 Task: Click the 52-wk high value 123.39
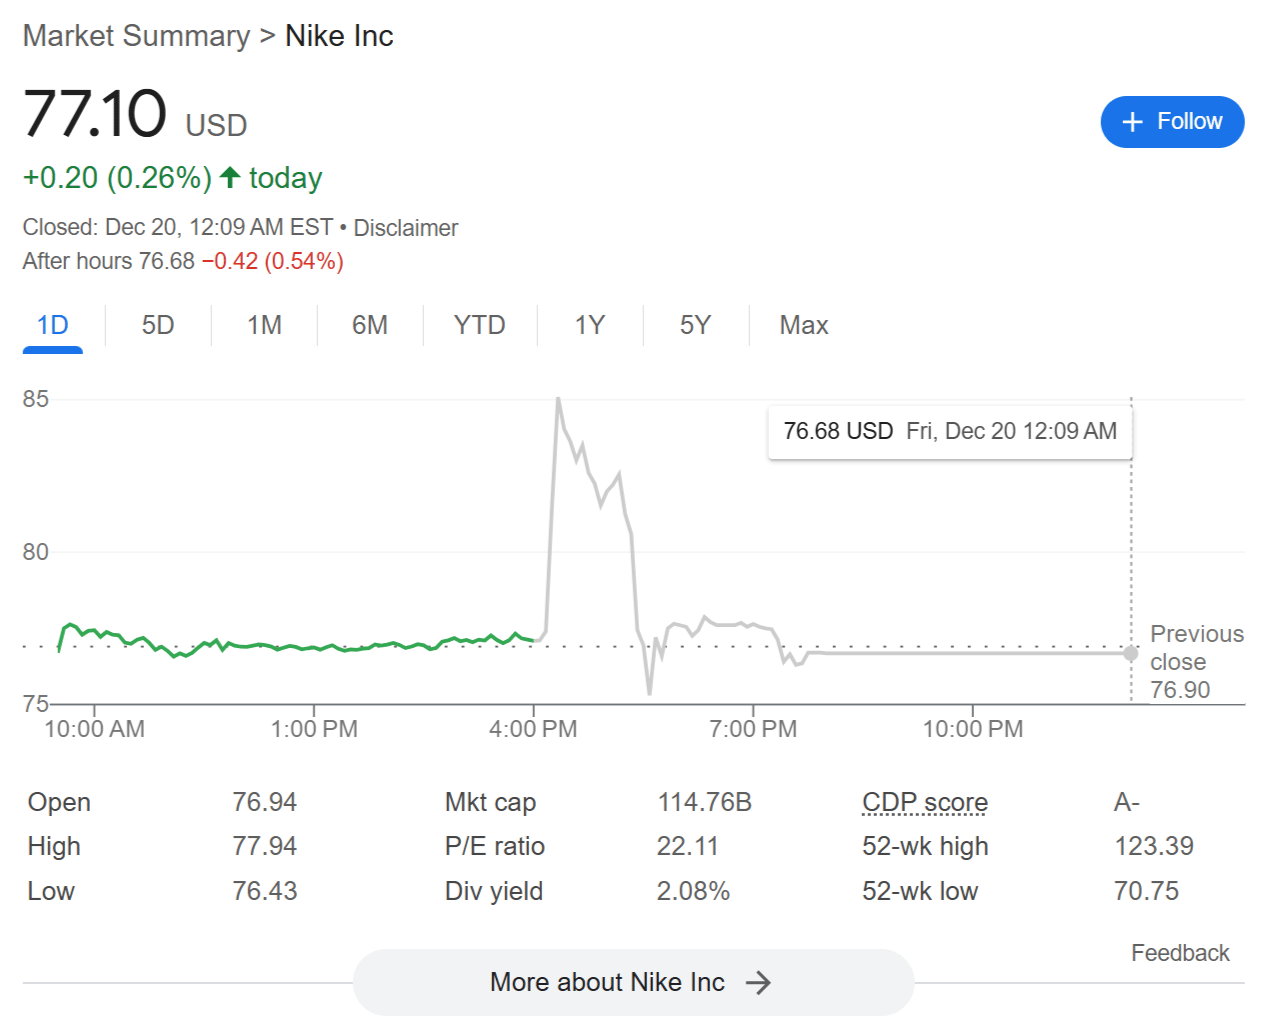click(1154, 847)
